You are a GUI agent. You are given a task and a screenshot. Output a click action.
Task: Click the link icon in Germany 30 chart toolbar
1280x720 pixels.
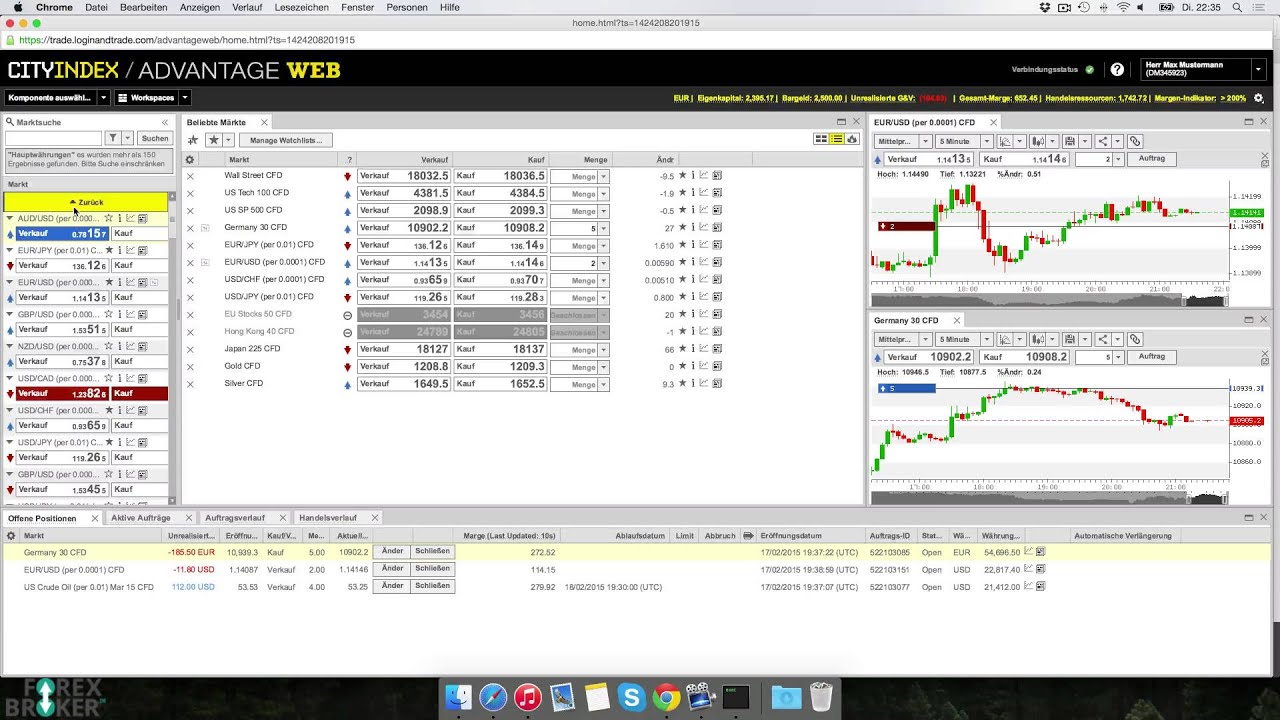pyautogui.click(x=1135, y=339)
